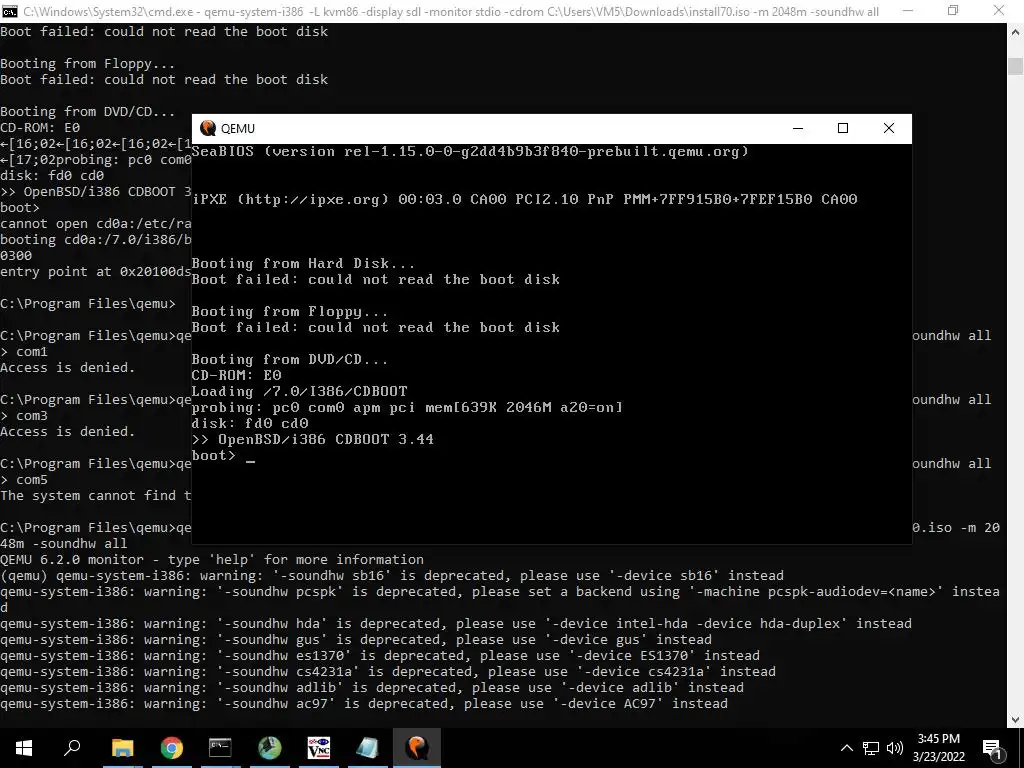Click the cmd vertical scrollbar thumb
The width and height of the screenshot is (1024, 768).
(1016, 67)
